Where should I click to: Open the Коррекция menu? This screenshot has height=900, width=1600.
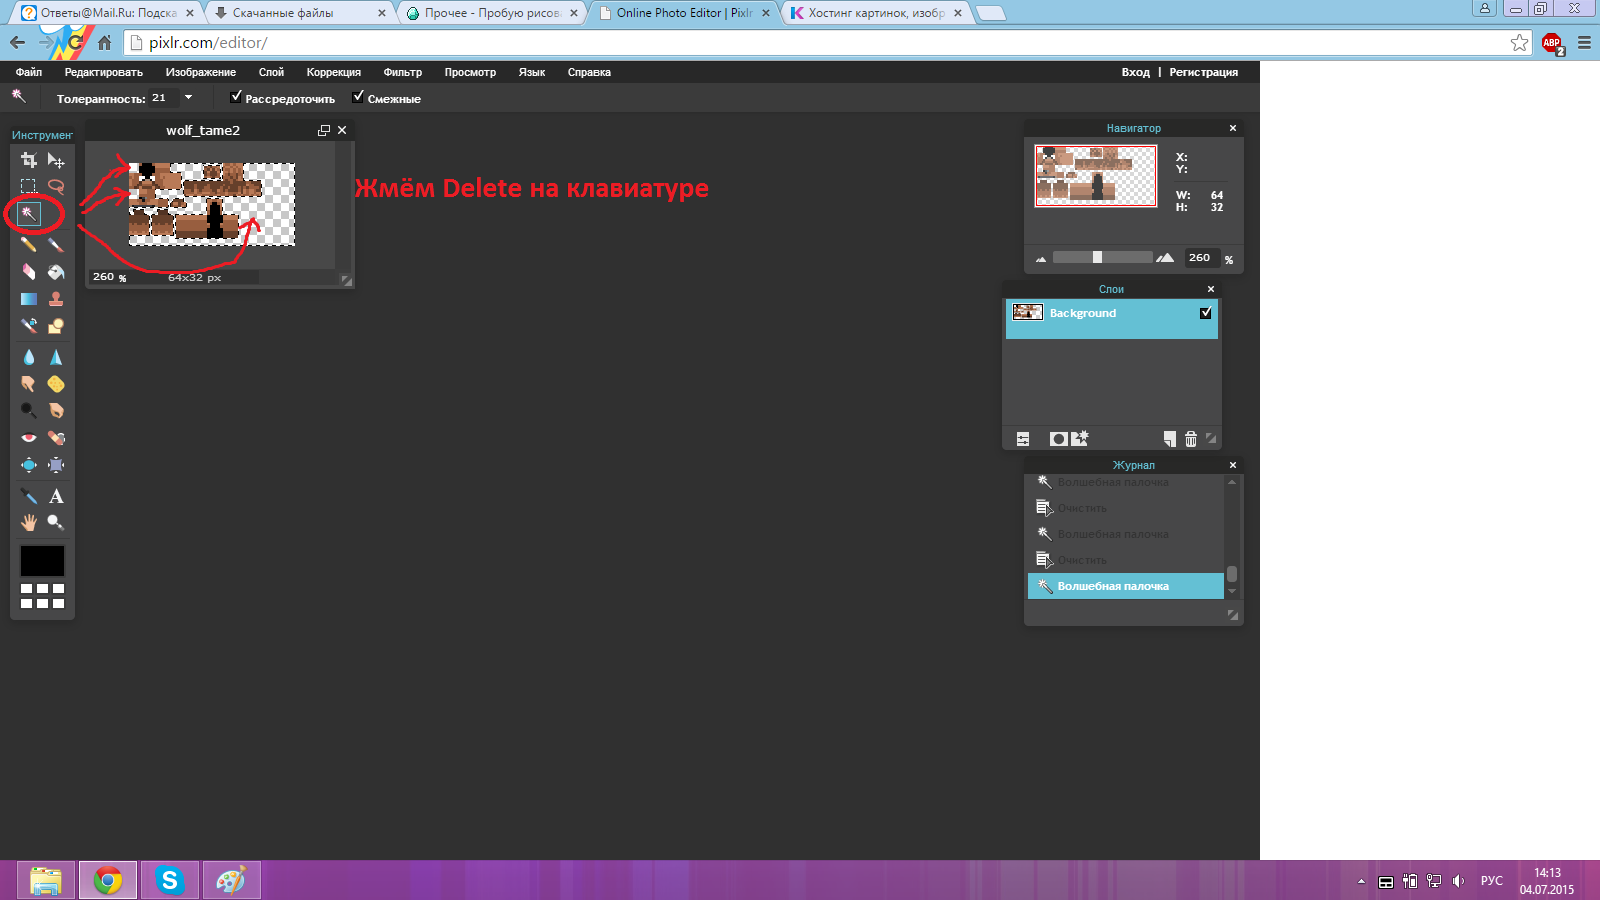tap(334, 72)
